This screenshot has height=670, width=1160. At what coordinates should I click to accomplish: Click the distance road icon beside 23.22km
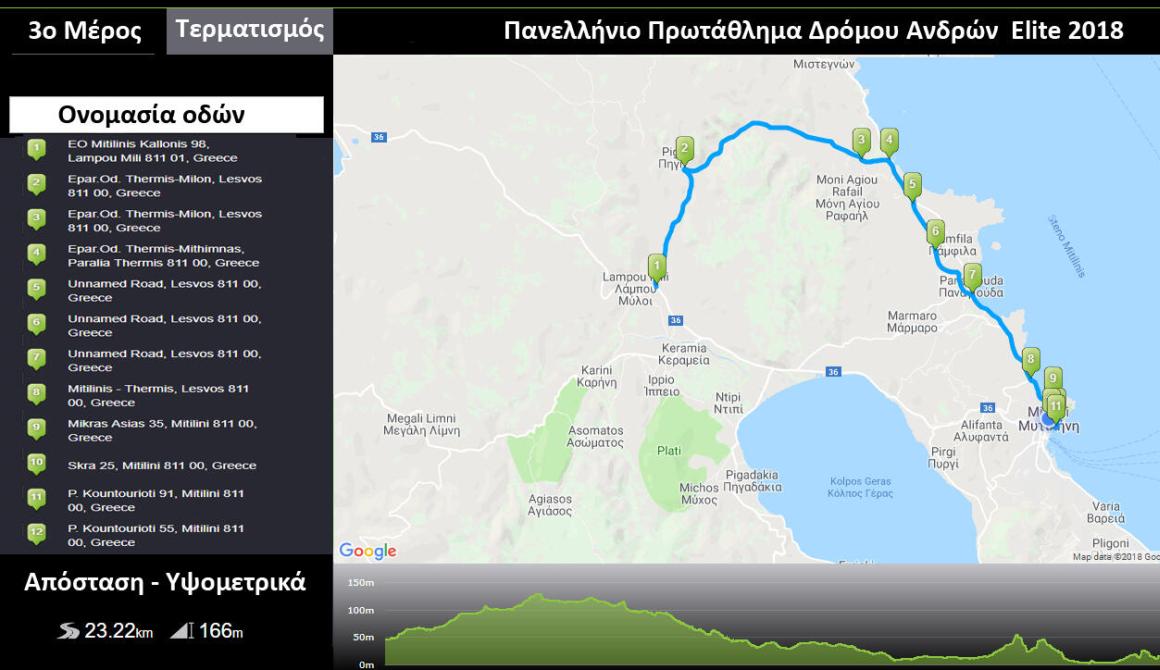[x=68, y=631]
